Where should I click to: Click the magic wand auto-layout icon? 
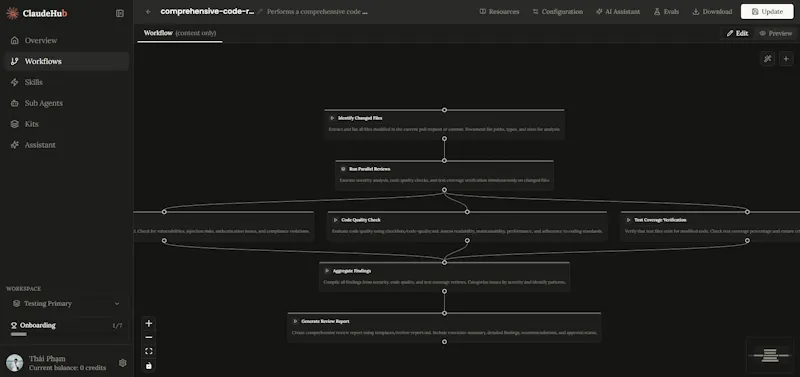[767, 59]
